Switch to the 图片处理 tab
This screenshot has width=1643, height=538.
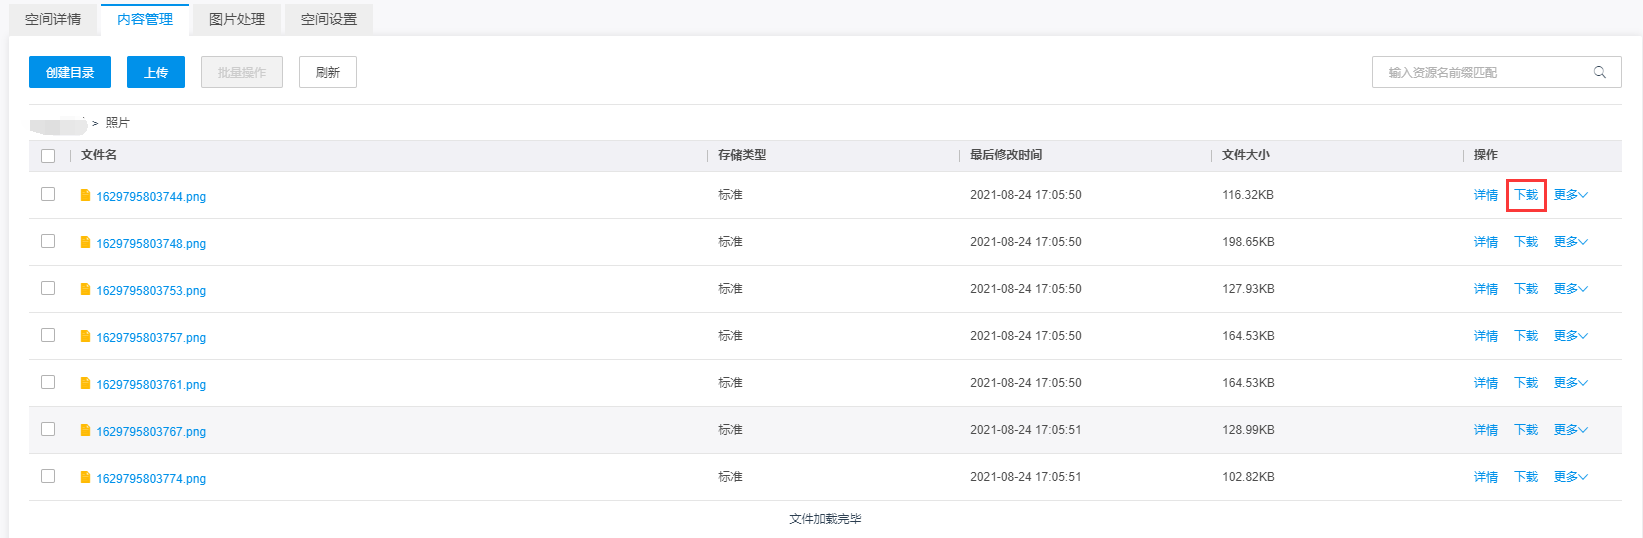(x=237, y=19)
